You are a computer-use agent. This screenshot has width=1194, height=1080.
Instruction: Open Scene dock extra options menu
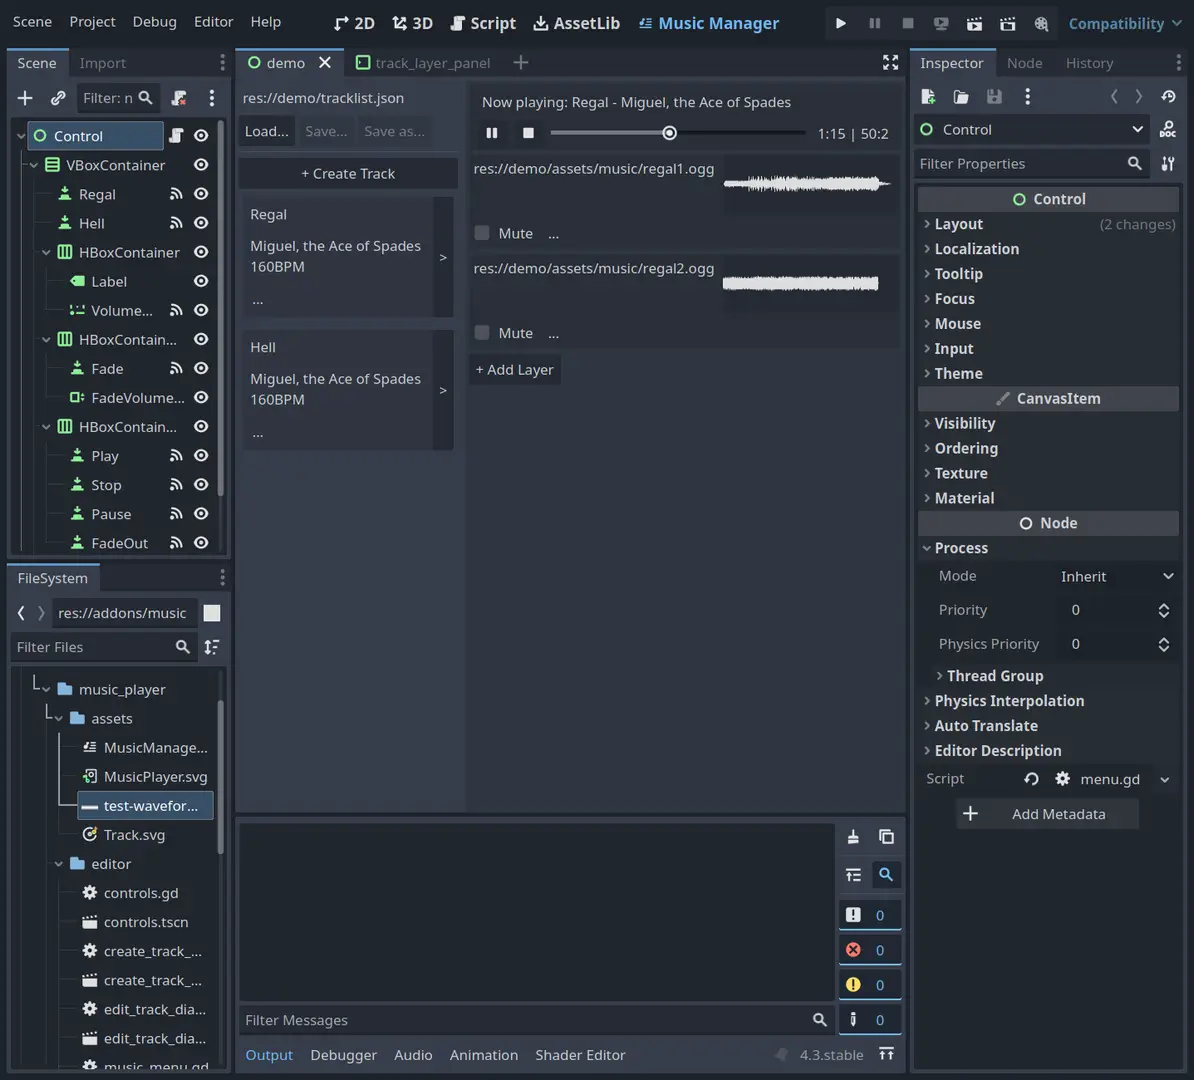[212, 97]
